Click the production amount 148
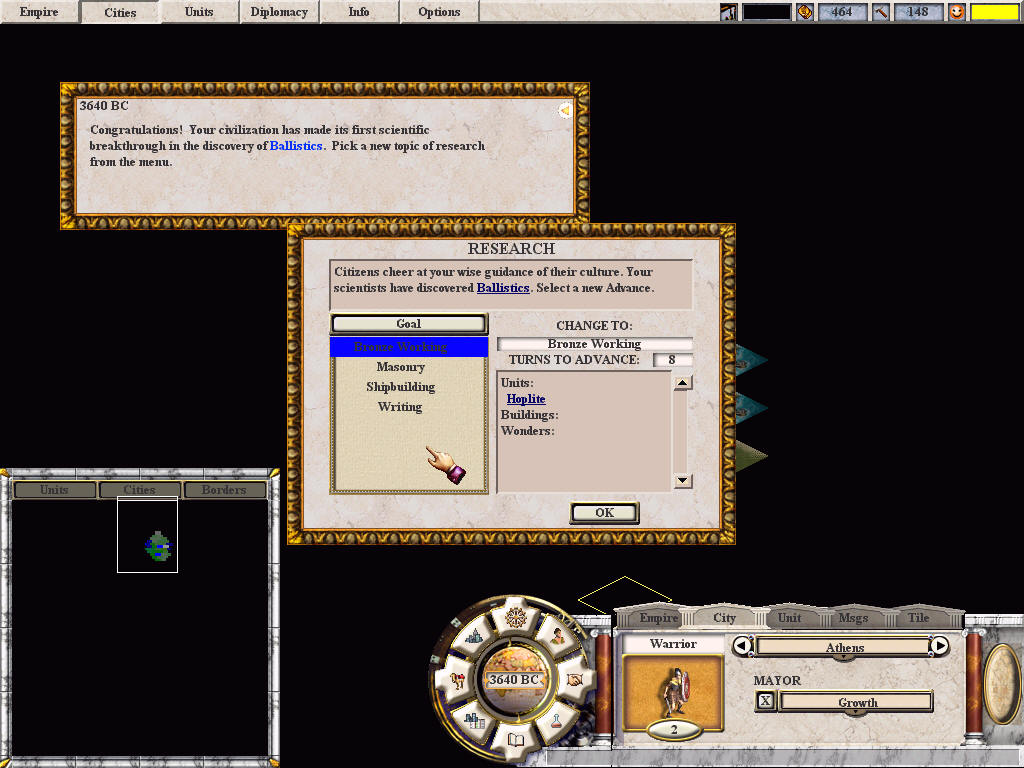The height and width of the screenshot is (768, 1024). [918, 12]
